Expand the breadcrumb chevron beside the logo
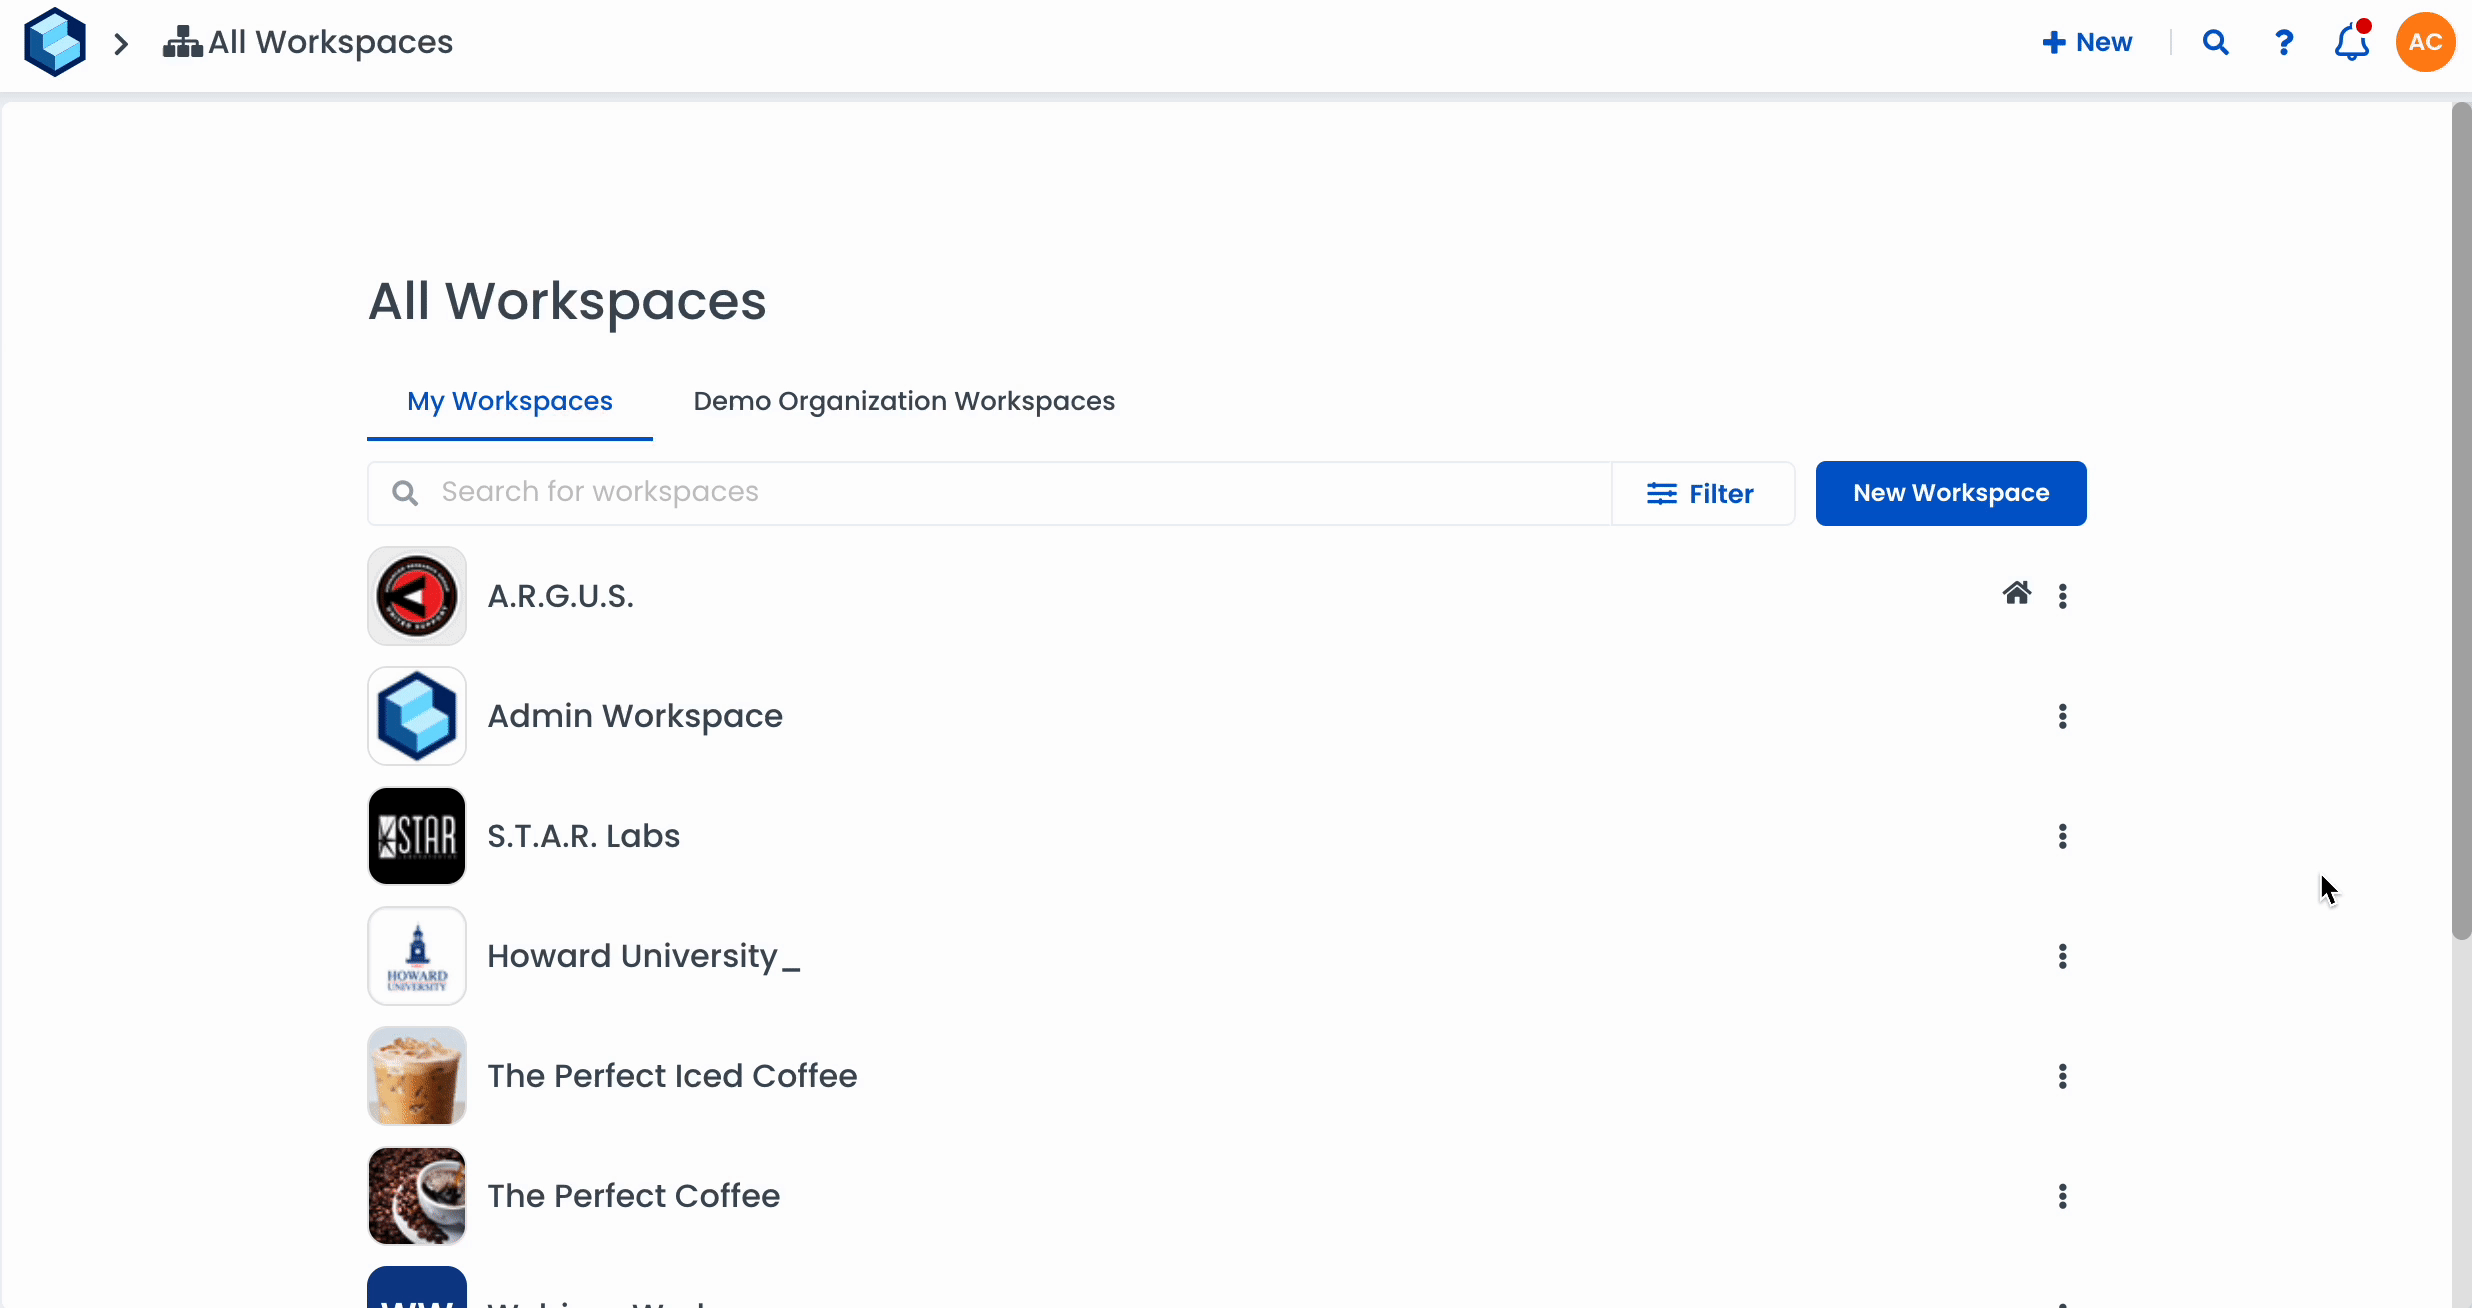 click(x=121, y=44)
